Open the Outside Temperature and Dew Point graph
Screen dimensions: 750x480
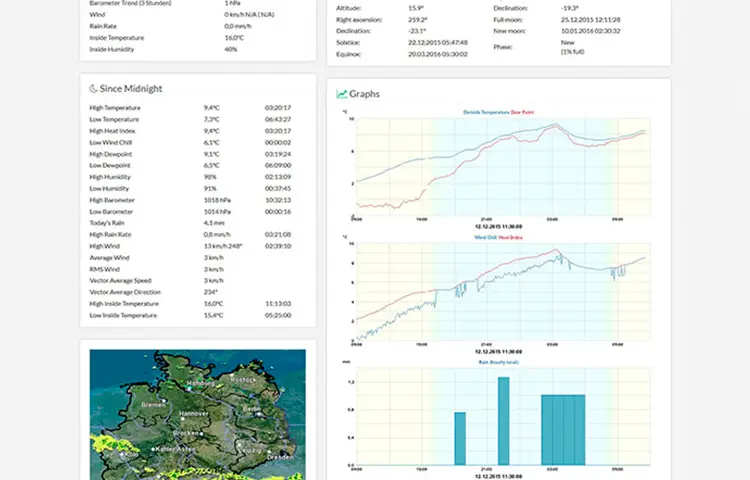click(497, 169)
